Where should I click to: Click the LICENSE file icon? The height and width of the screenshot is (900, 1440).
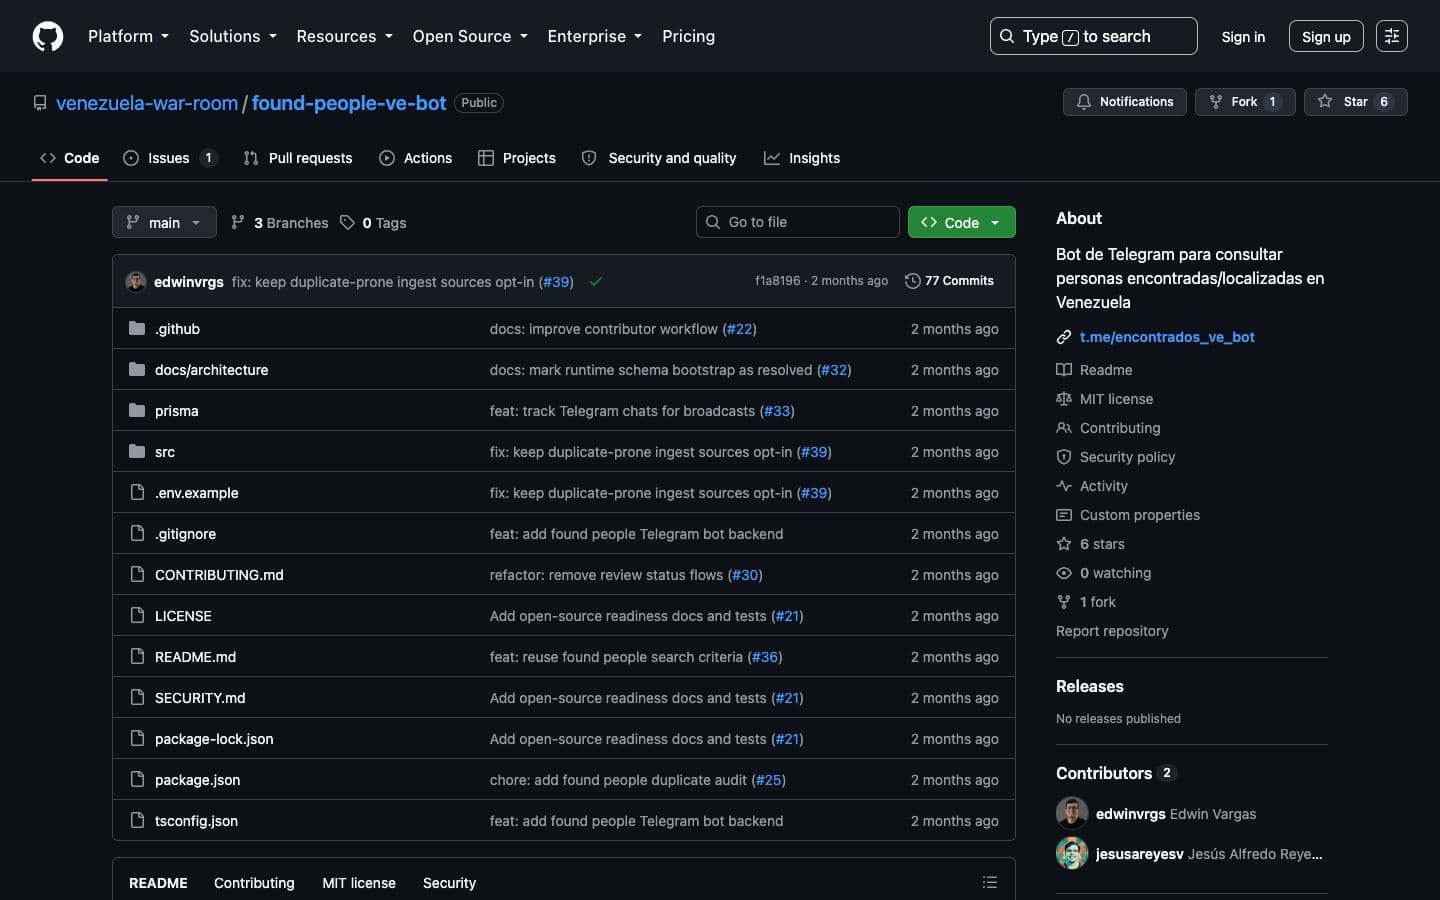[137, 616]
